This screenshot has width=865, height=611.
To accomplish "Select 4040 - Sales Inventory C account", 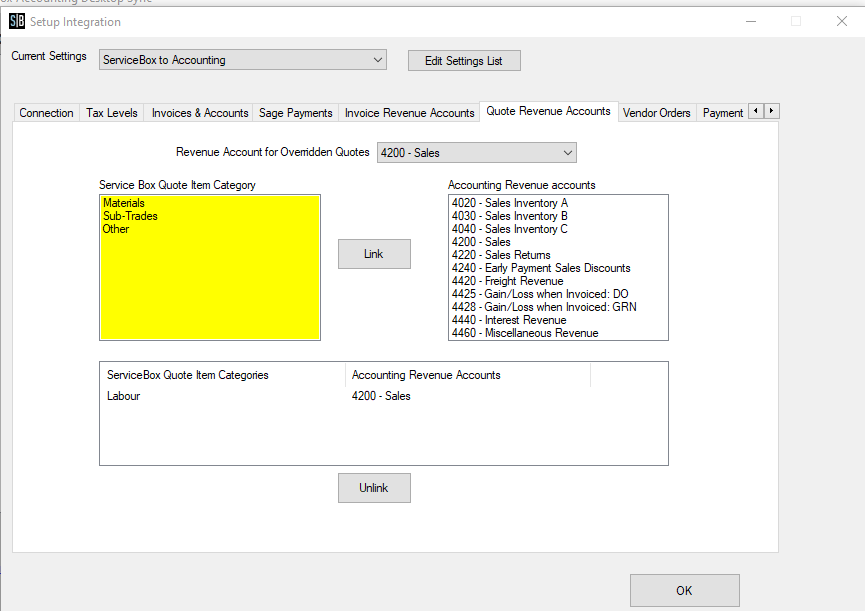I will (x=558, y=229).
